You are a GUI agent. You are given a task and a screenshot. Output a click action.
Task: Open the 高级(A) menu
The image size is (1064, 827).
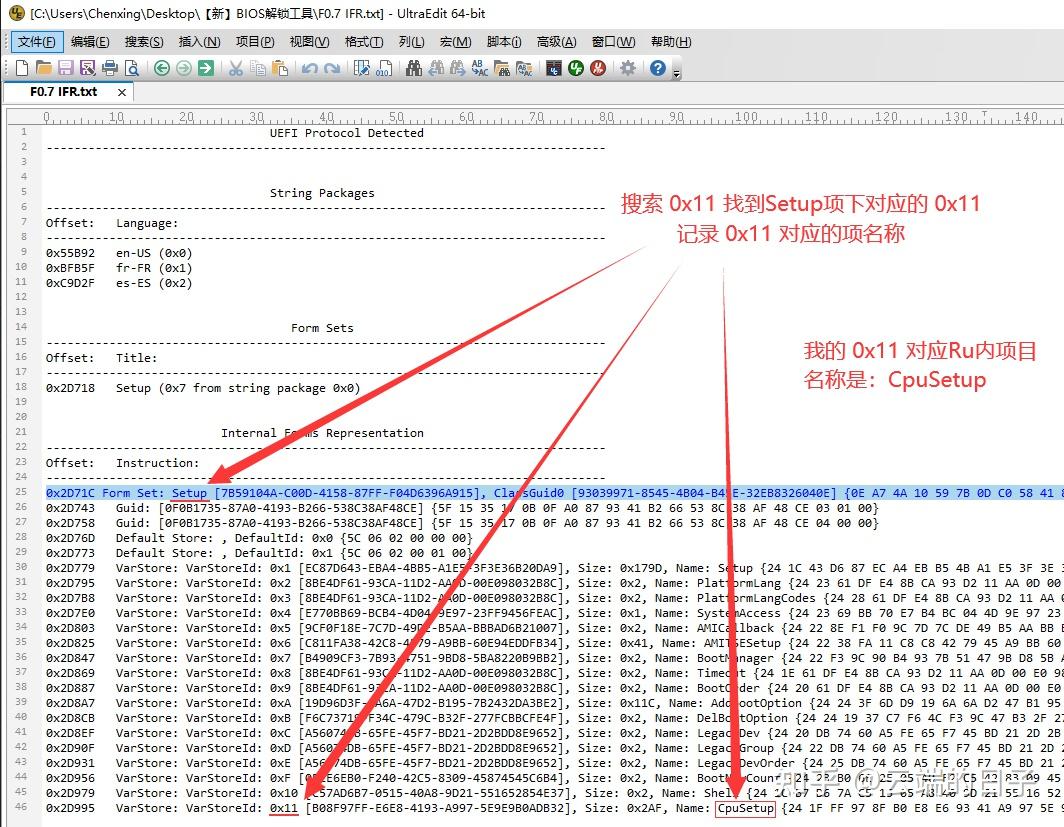click(x=556, y=42)
